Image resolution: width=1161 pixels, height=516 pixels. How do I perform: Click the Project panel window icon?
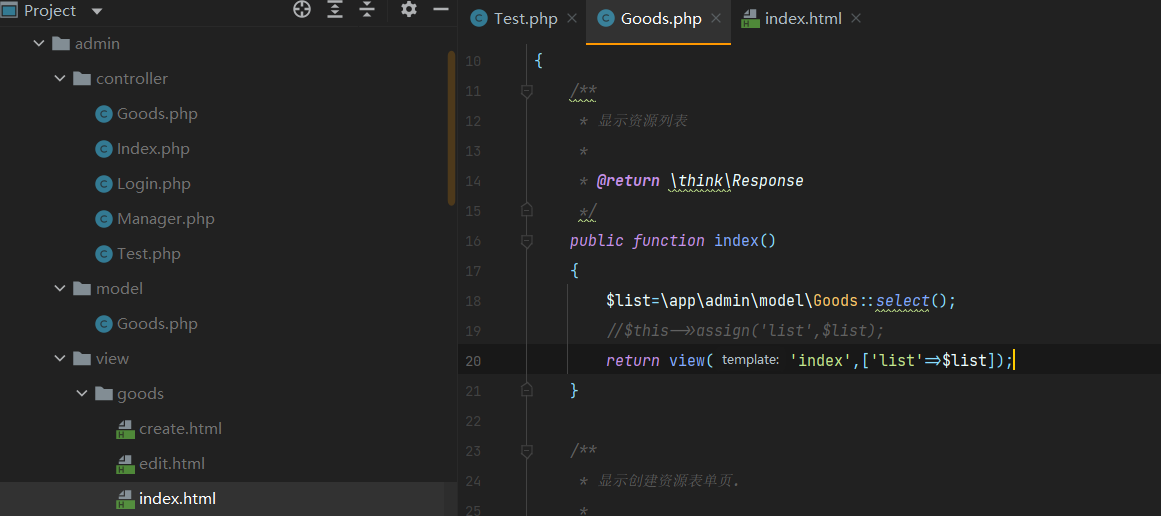[x=9, y=10]
